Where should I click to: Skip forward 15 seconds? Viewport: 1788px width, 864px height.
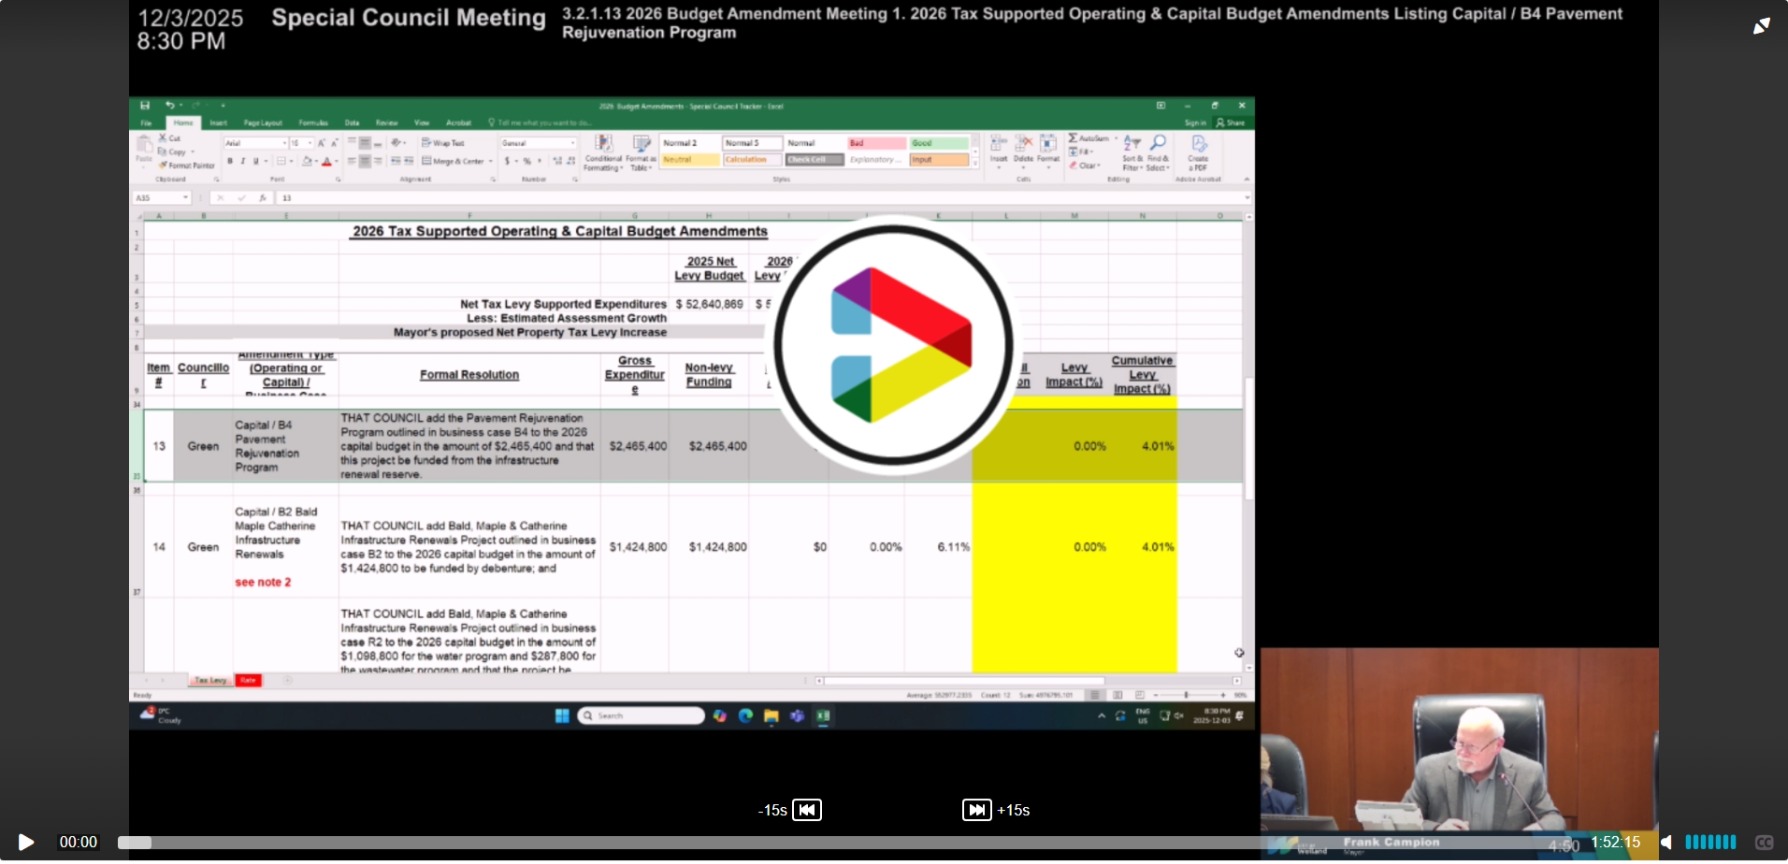click(977, 810)
